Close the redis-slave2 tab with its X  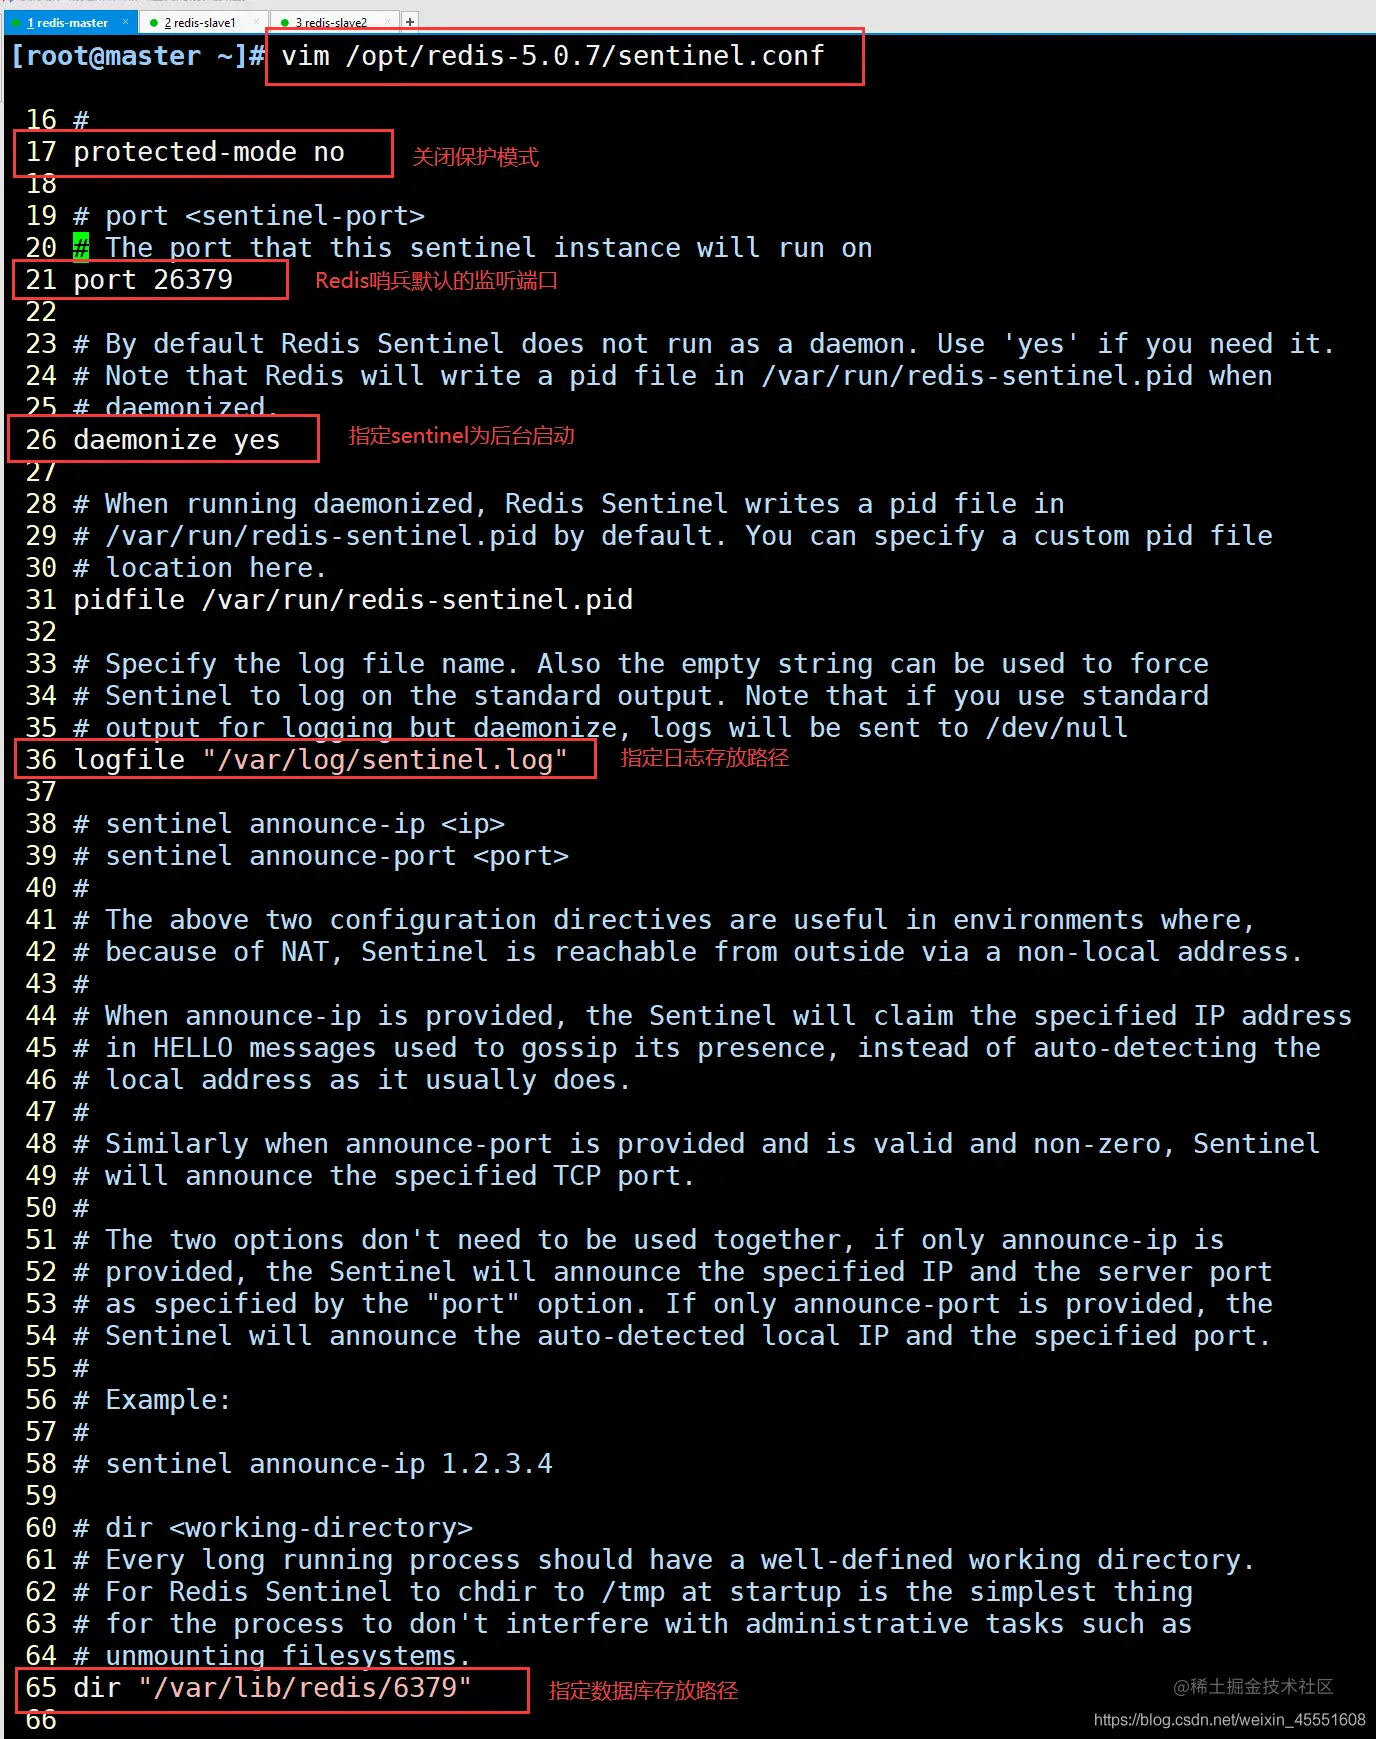coord(387,22)
